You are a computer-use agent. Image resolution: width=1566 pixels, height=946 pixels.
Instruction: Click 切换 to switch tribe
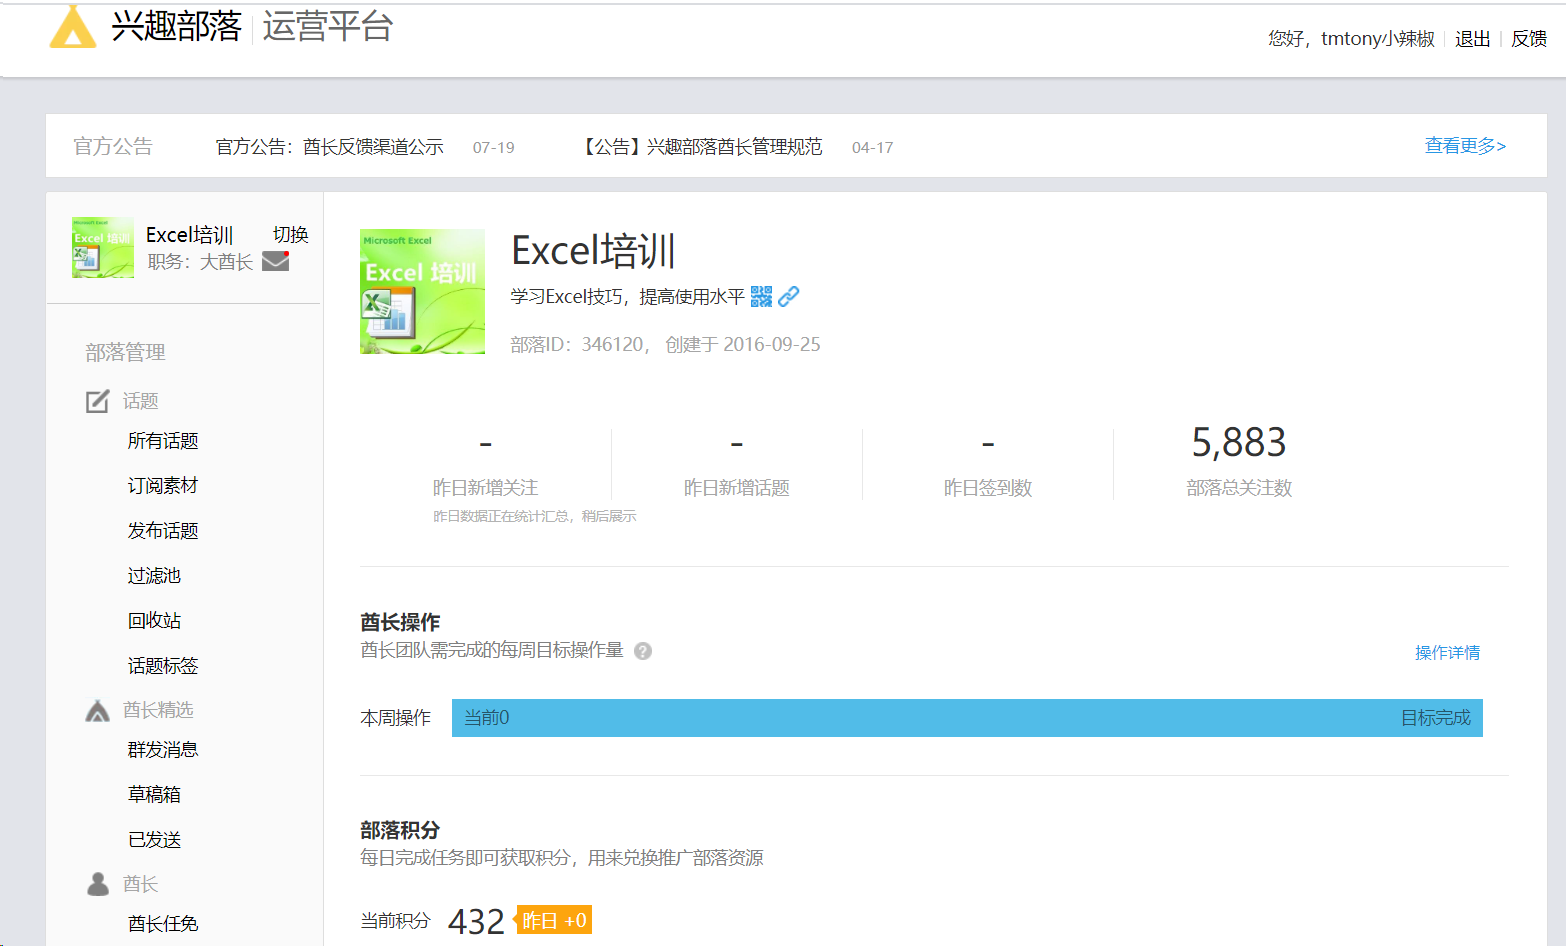291,234
